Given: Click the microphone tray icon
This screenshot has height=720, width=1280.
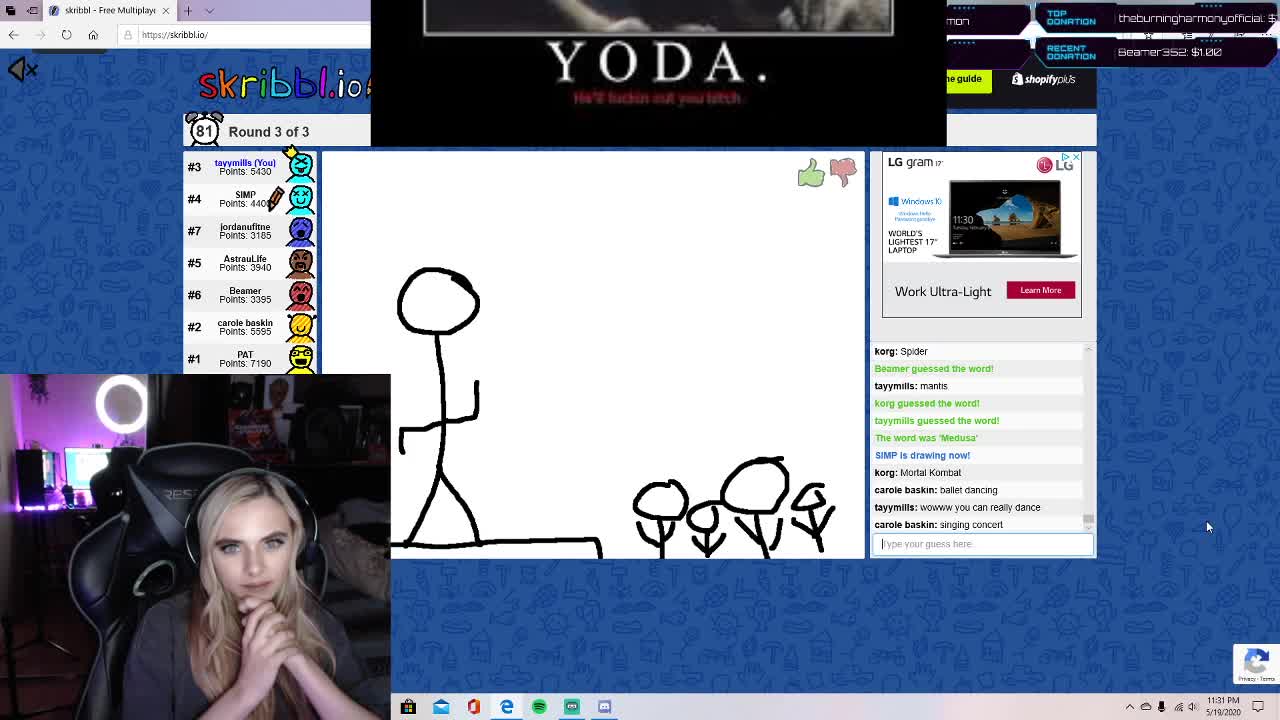Looking at the screenshot, I should (x=1161, y=707).
